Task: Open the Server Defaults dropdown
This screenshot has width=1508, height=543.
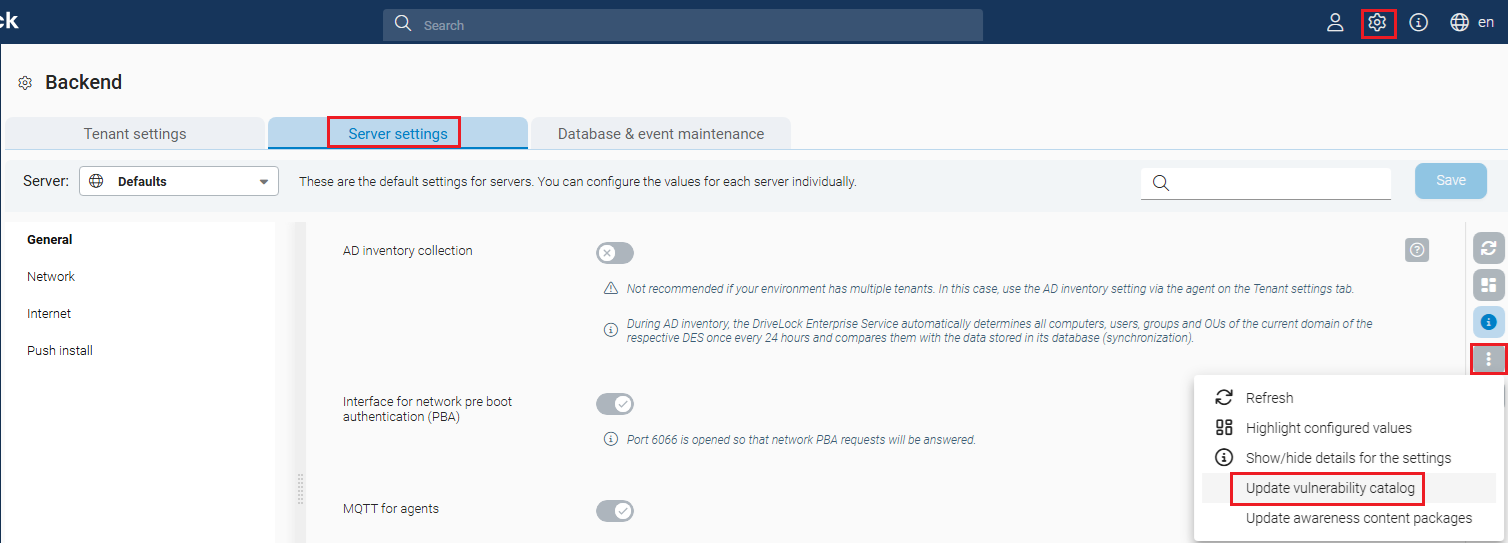Action: pyautogui.click(x=179, y=182)
